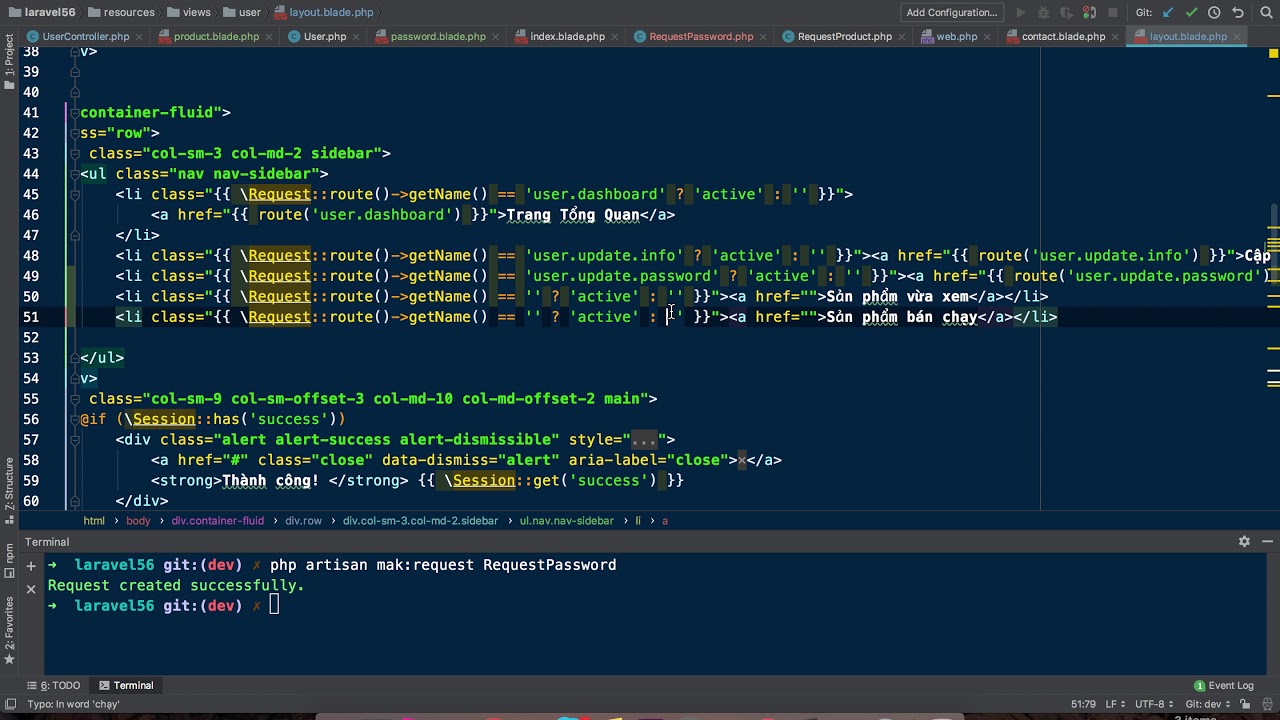Screen dimensions: 1280x720
Task: Click the Git update project arrow icon
Action: (1168, 13)
